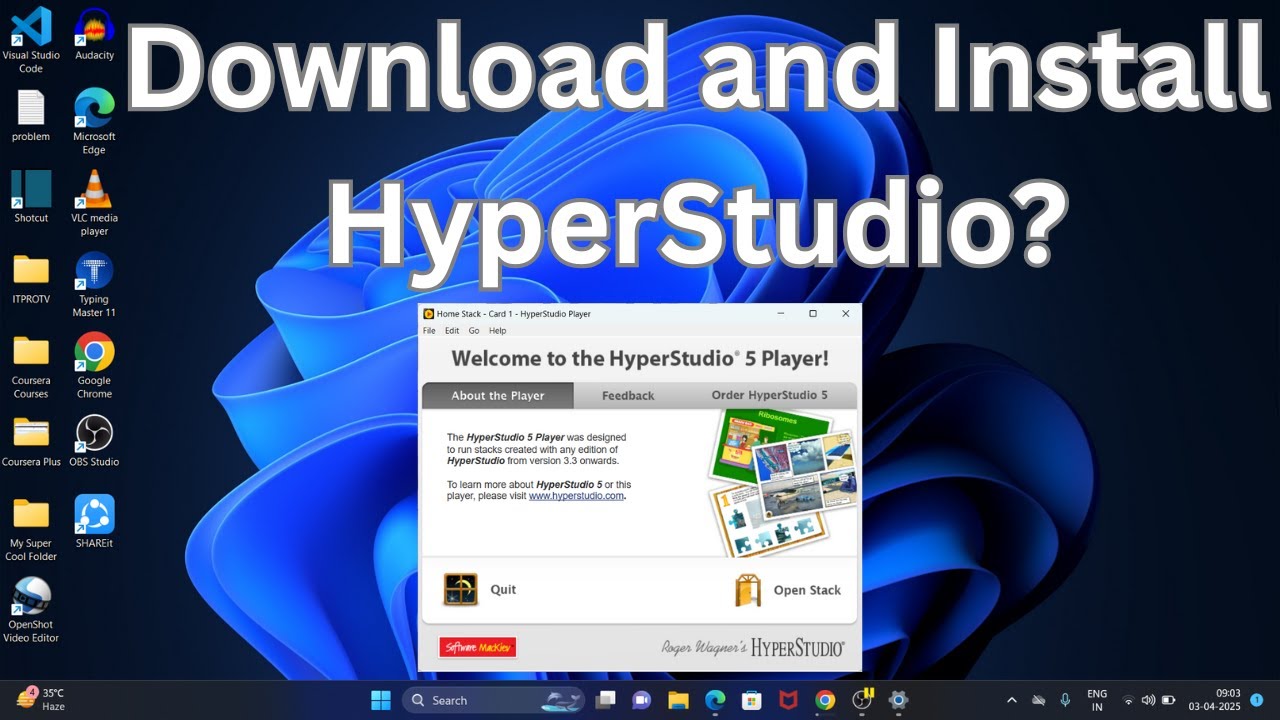The width and height of the screenshot is (1280, 720).
Task: Visit the www.hyperstudio.com link
Action: pyautogui.click(x=576, y=496)
